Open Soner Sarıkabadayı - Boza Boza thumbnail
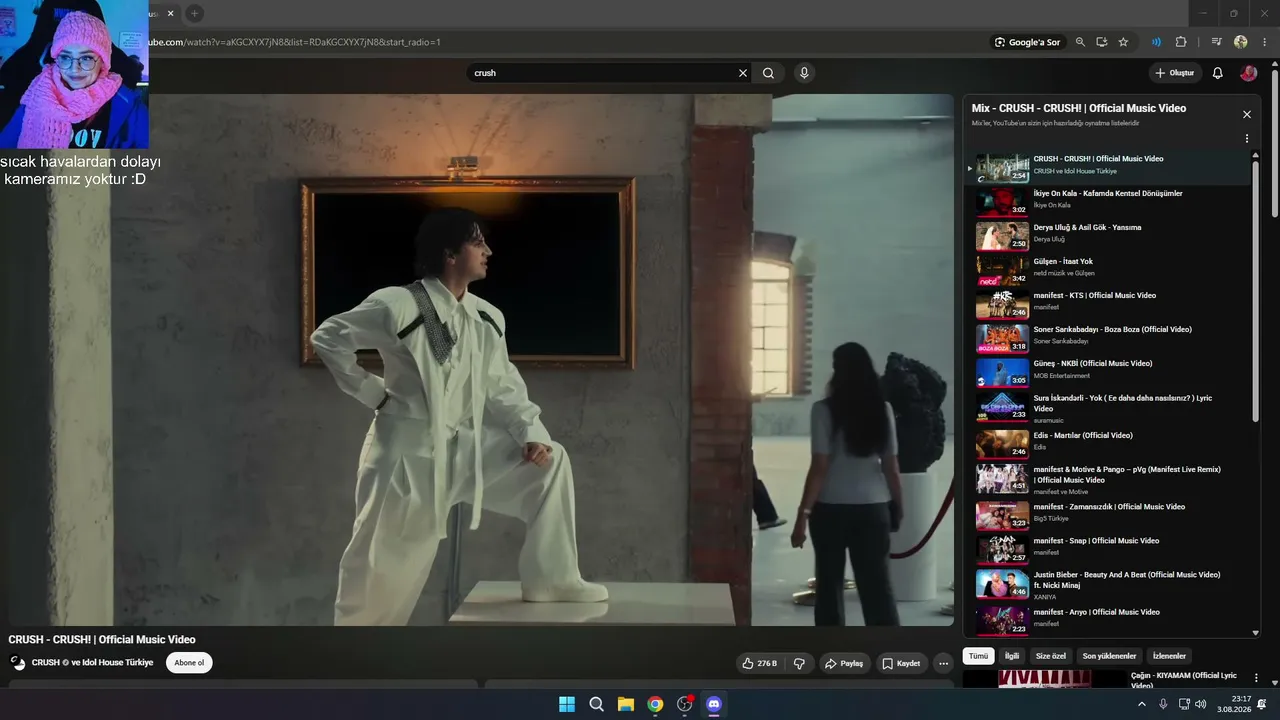The height and width of the screenshot is (720, 1280). coord(1002,338)
